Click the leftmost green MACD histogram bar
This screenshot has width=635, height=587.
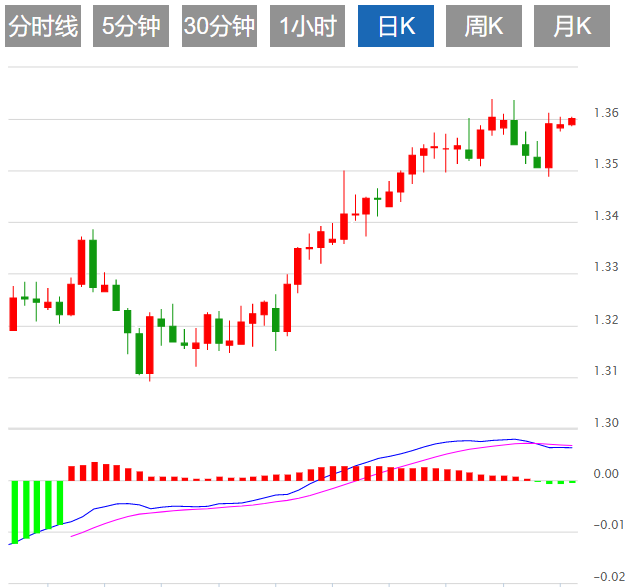(15, 510)
